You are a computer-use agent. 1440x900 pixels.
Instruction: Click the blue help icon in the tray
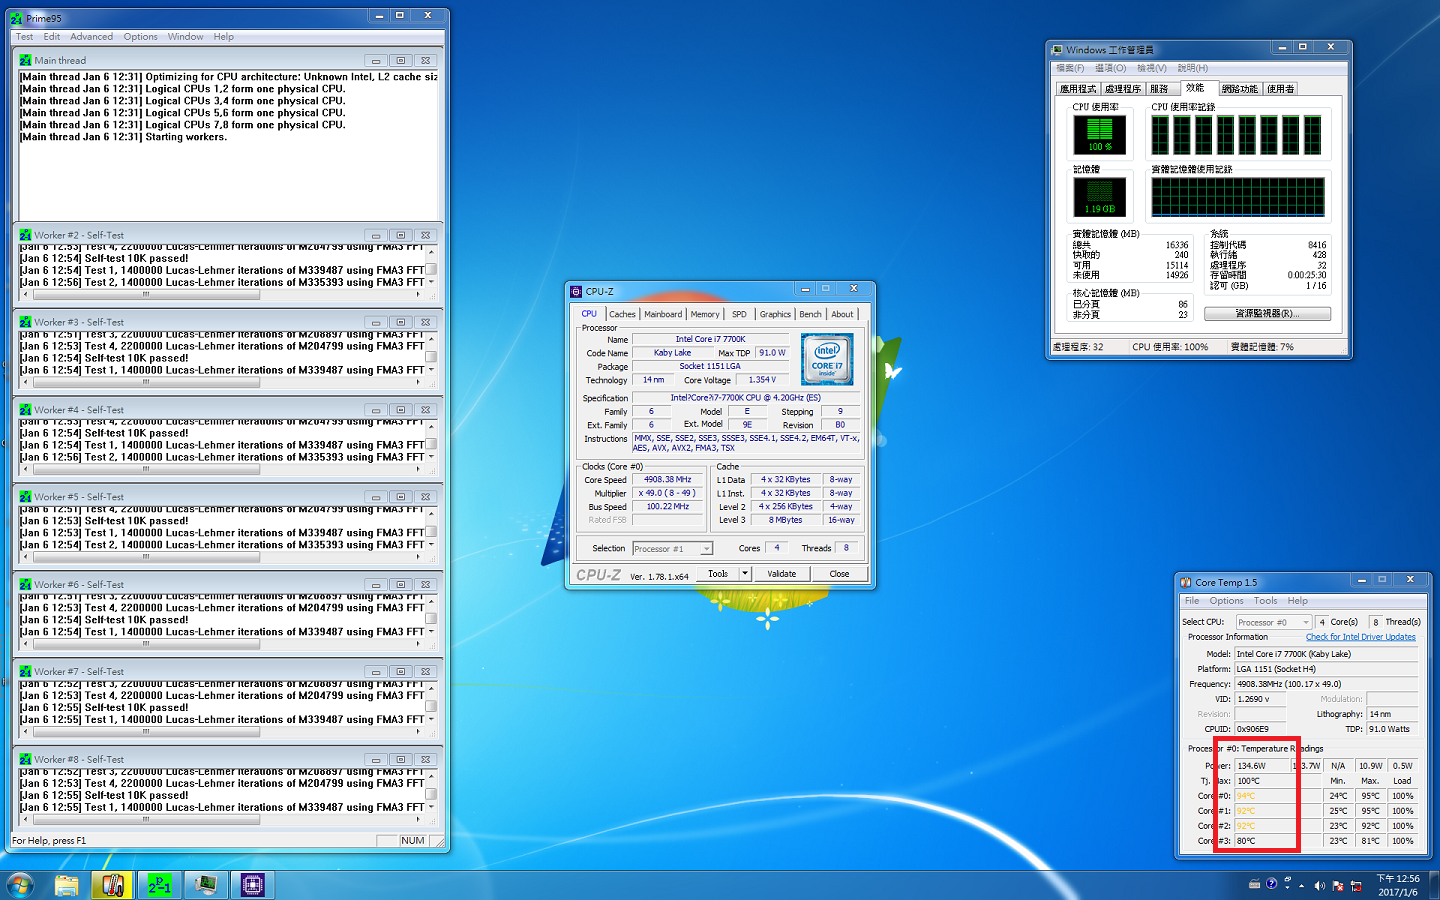pyautogui.click(x=1271, y=884)
